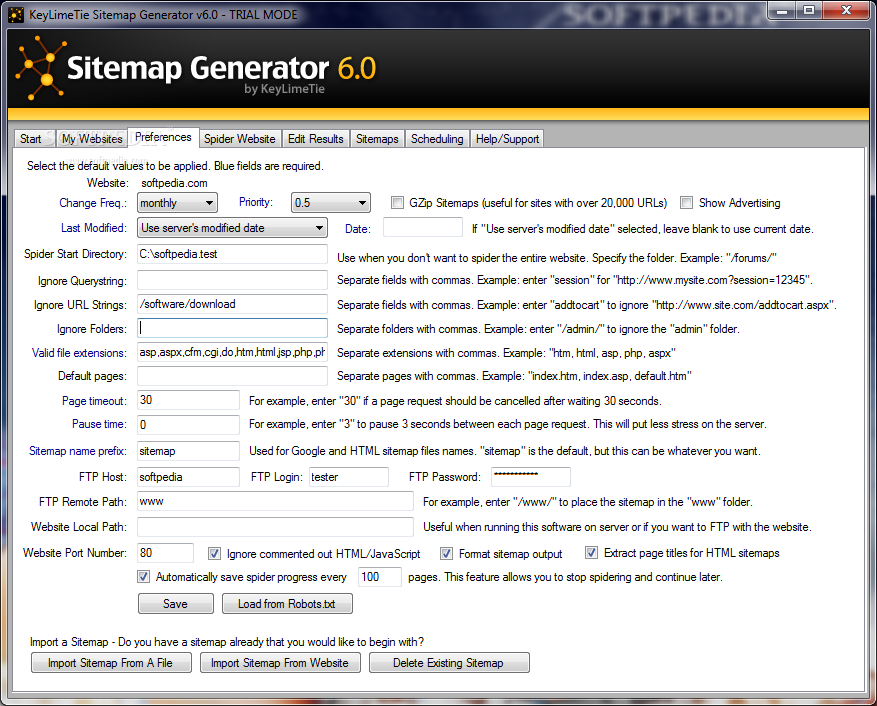Click the Sitemap Generator node logo
This screenshot has height=706, width=877.
pos(40,68)
